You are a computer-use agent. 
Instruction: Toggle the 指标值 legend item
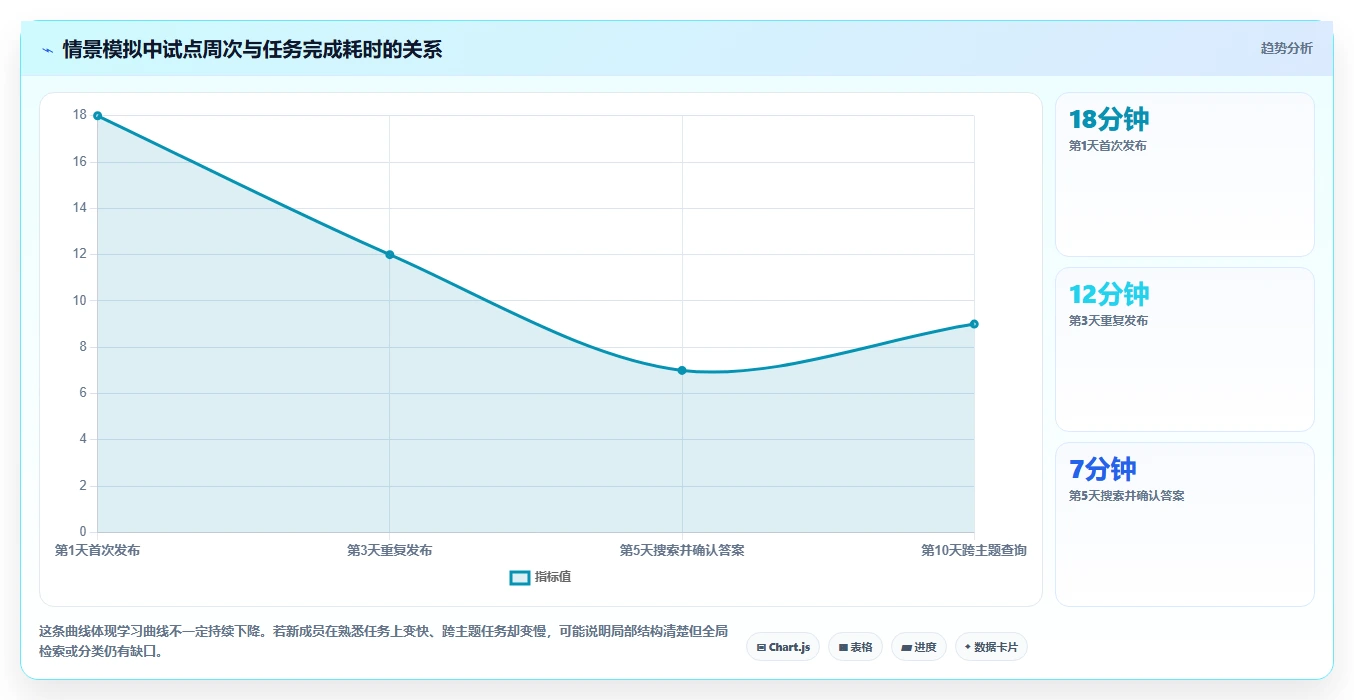540,577
